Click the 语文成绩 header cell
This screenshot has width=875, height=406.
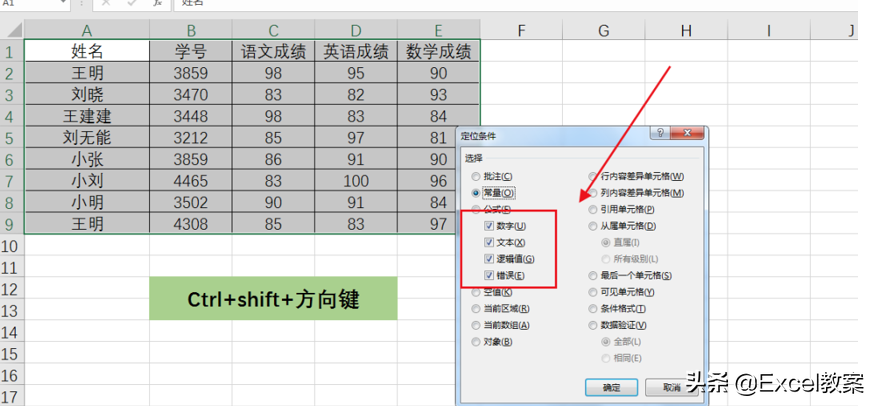[x=273, y=51]
